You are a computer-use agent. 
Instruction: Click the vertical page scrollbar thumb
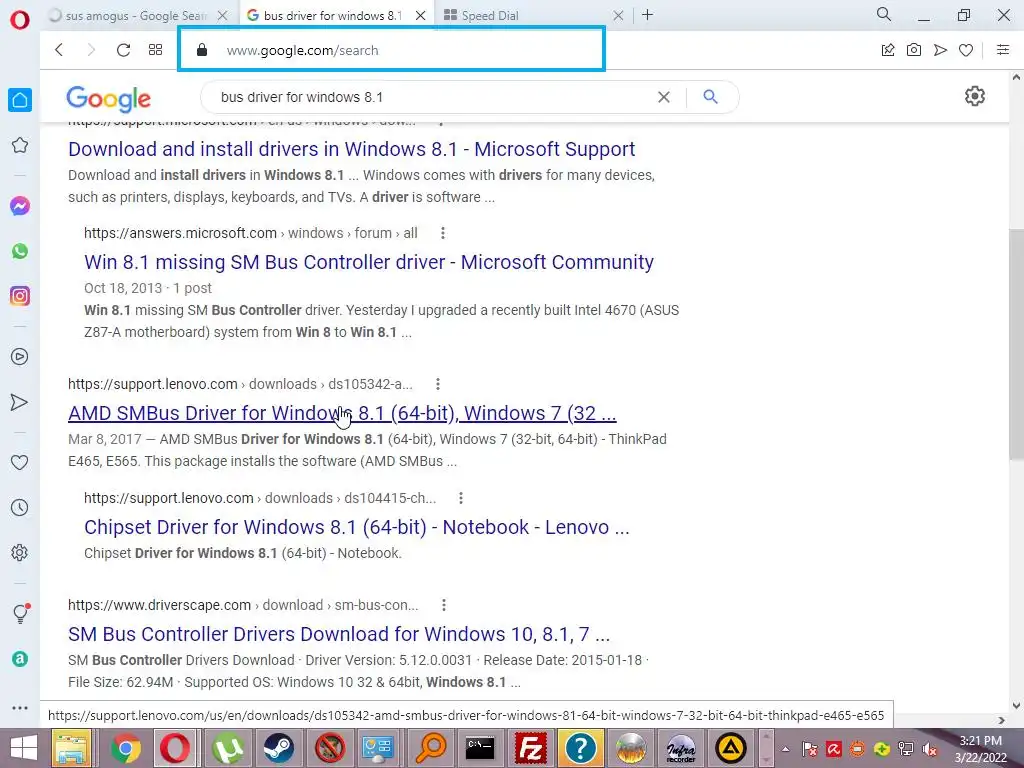pos(1016,345)
